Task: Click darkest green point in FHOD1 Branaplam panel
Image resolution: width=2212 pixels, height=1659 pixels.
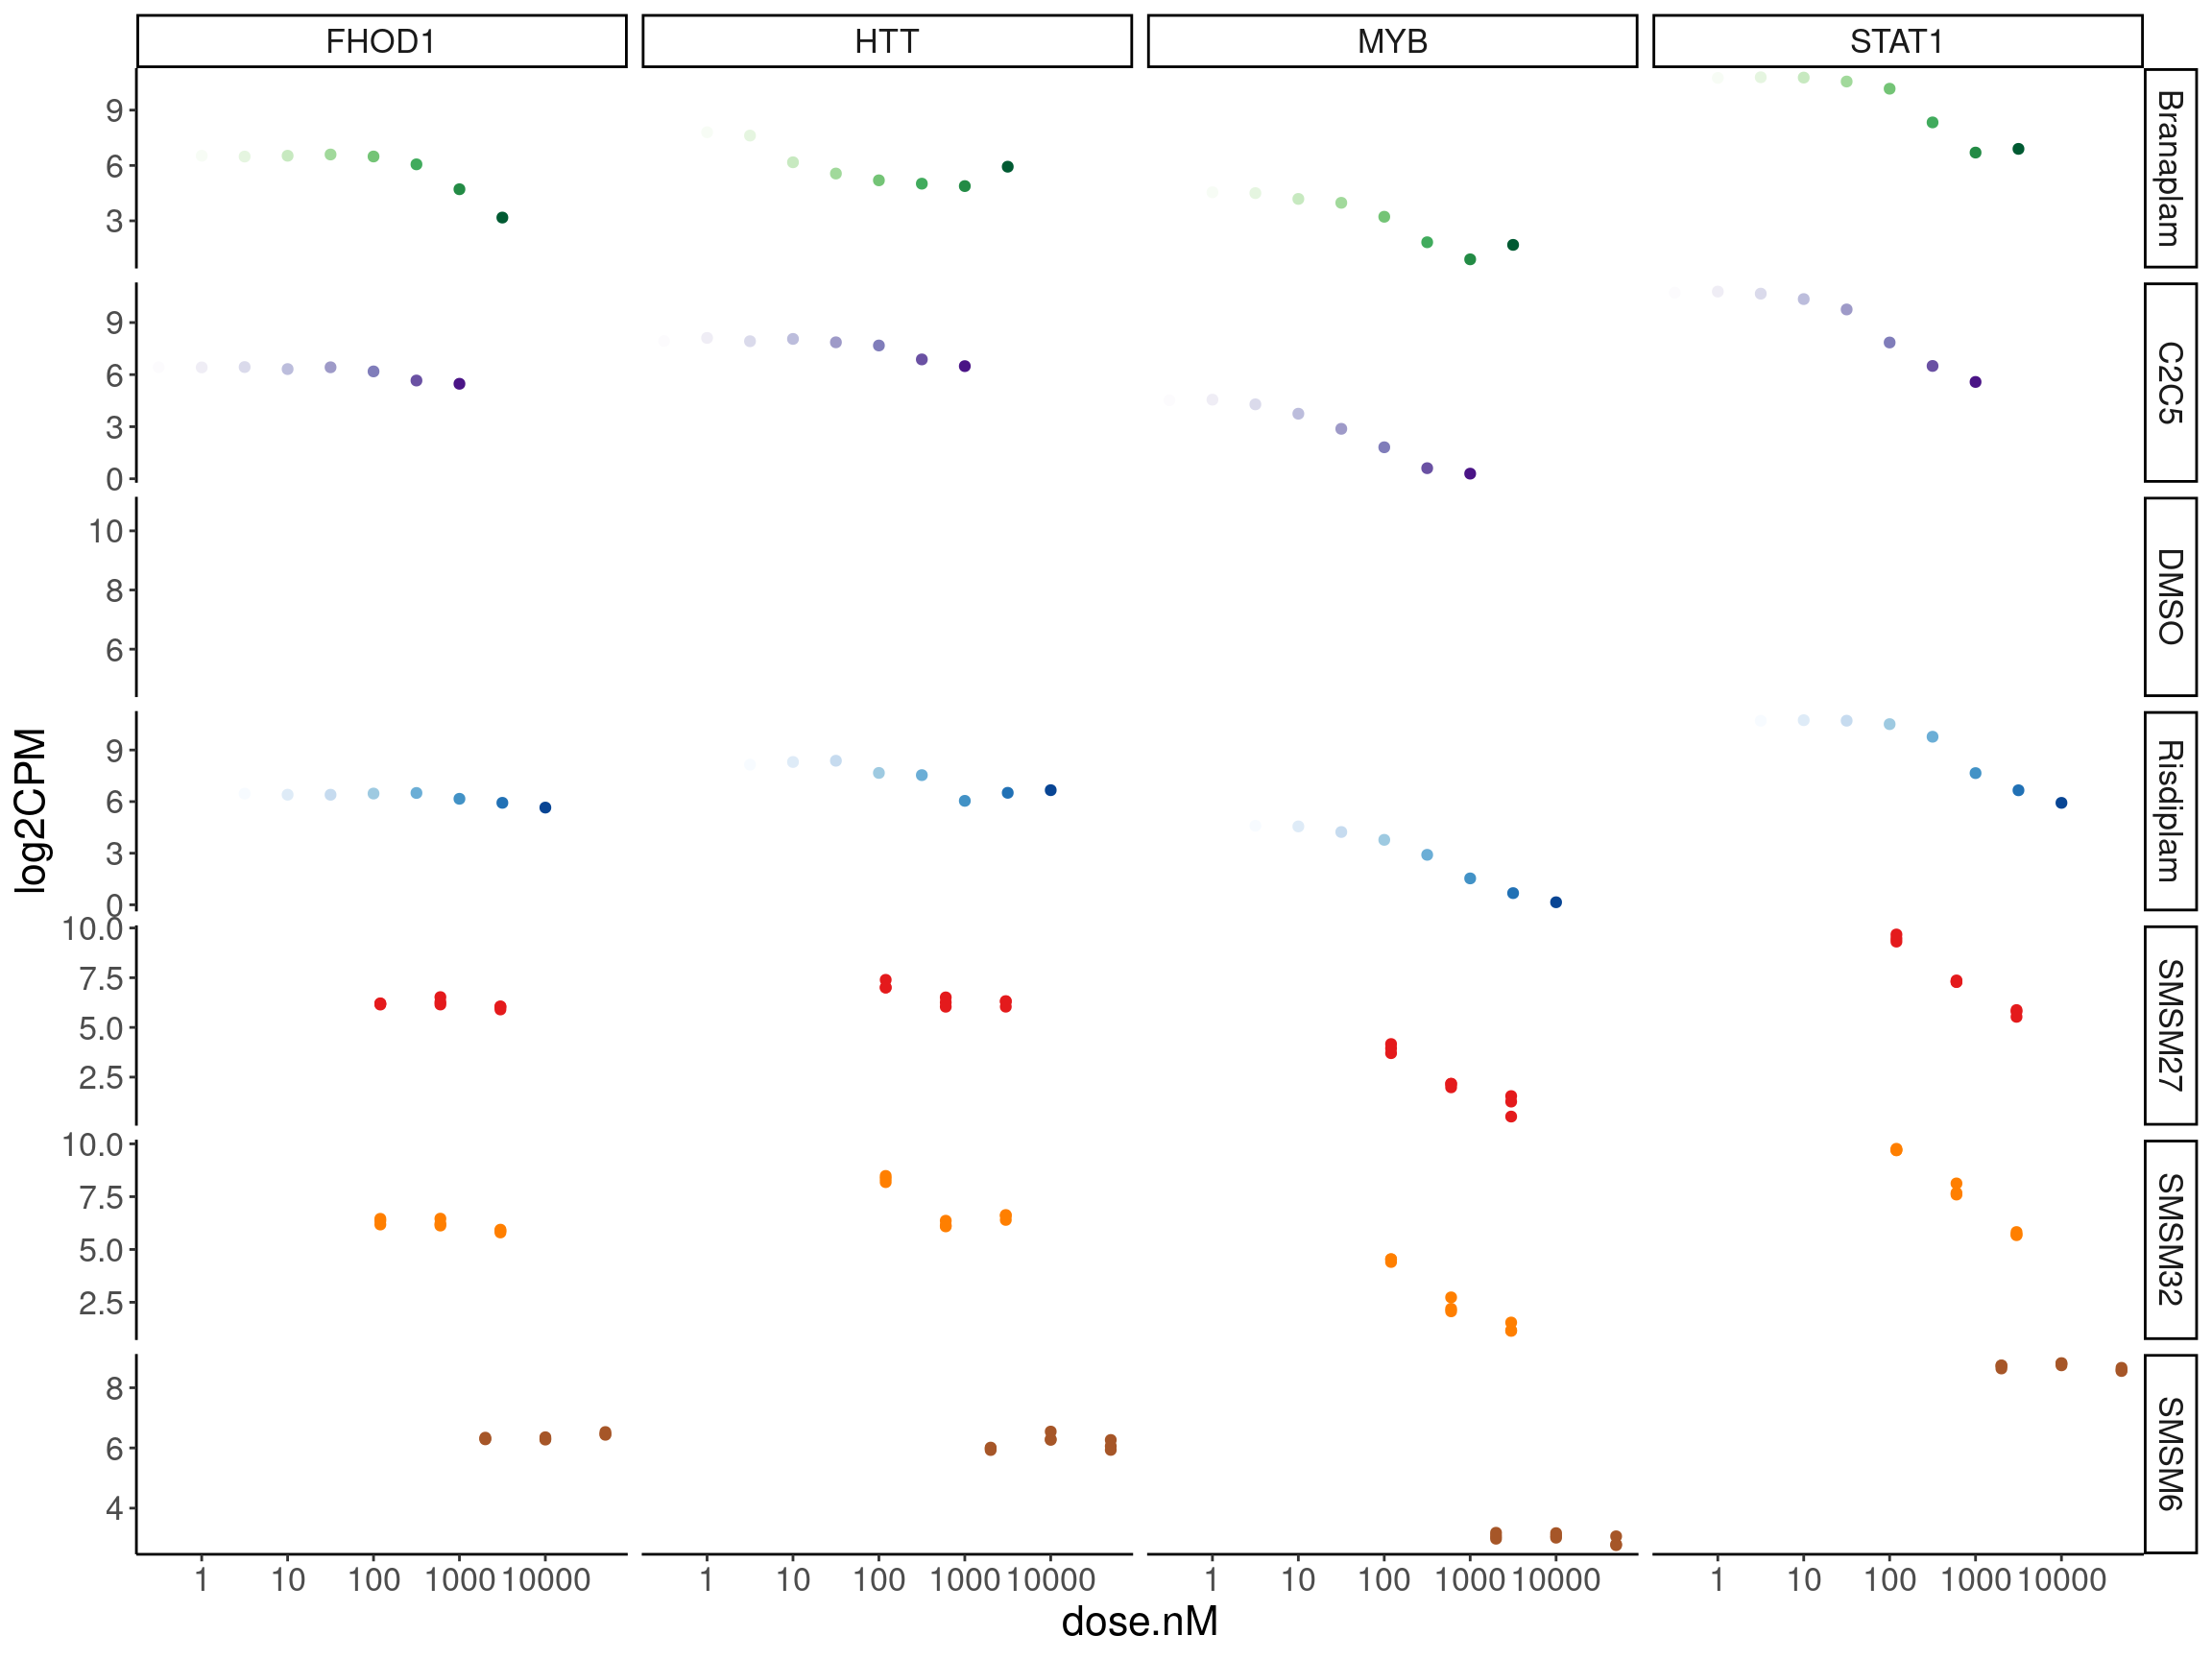Action: (x=502, y=218)
